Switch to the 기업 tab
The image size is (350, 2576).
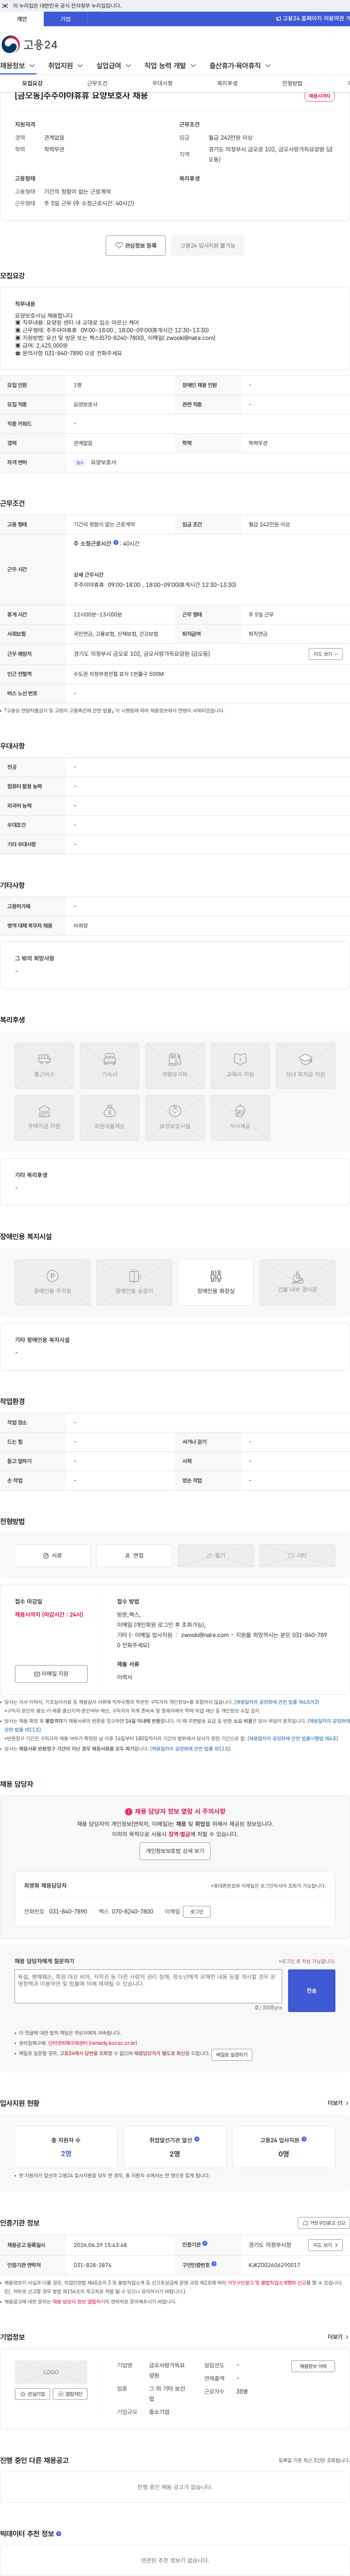pos(66,19)
